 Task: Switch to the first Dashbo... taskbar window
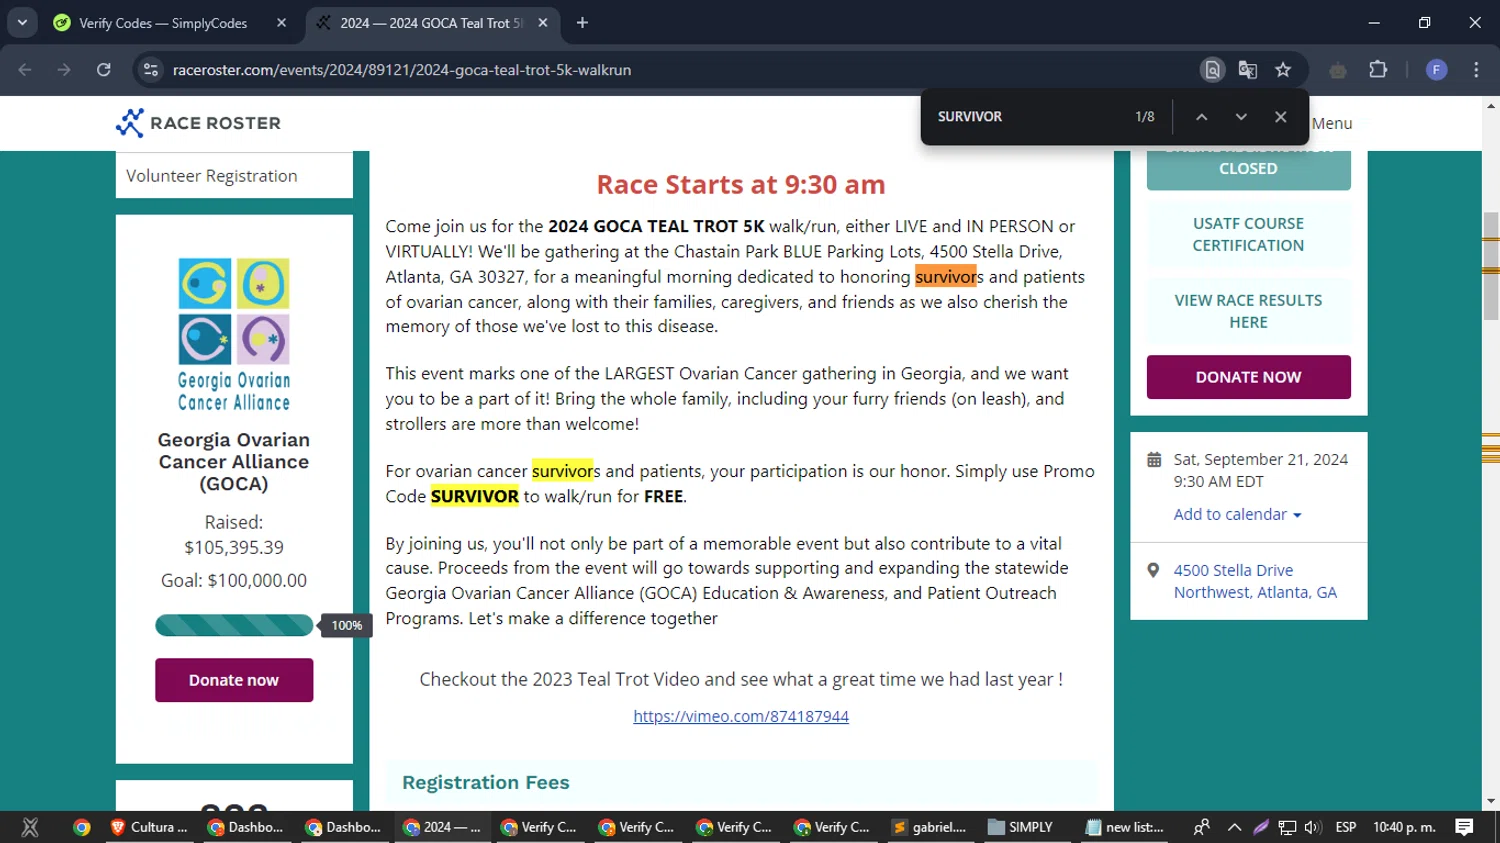click(x=246, y=827)
